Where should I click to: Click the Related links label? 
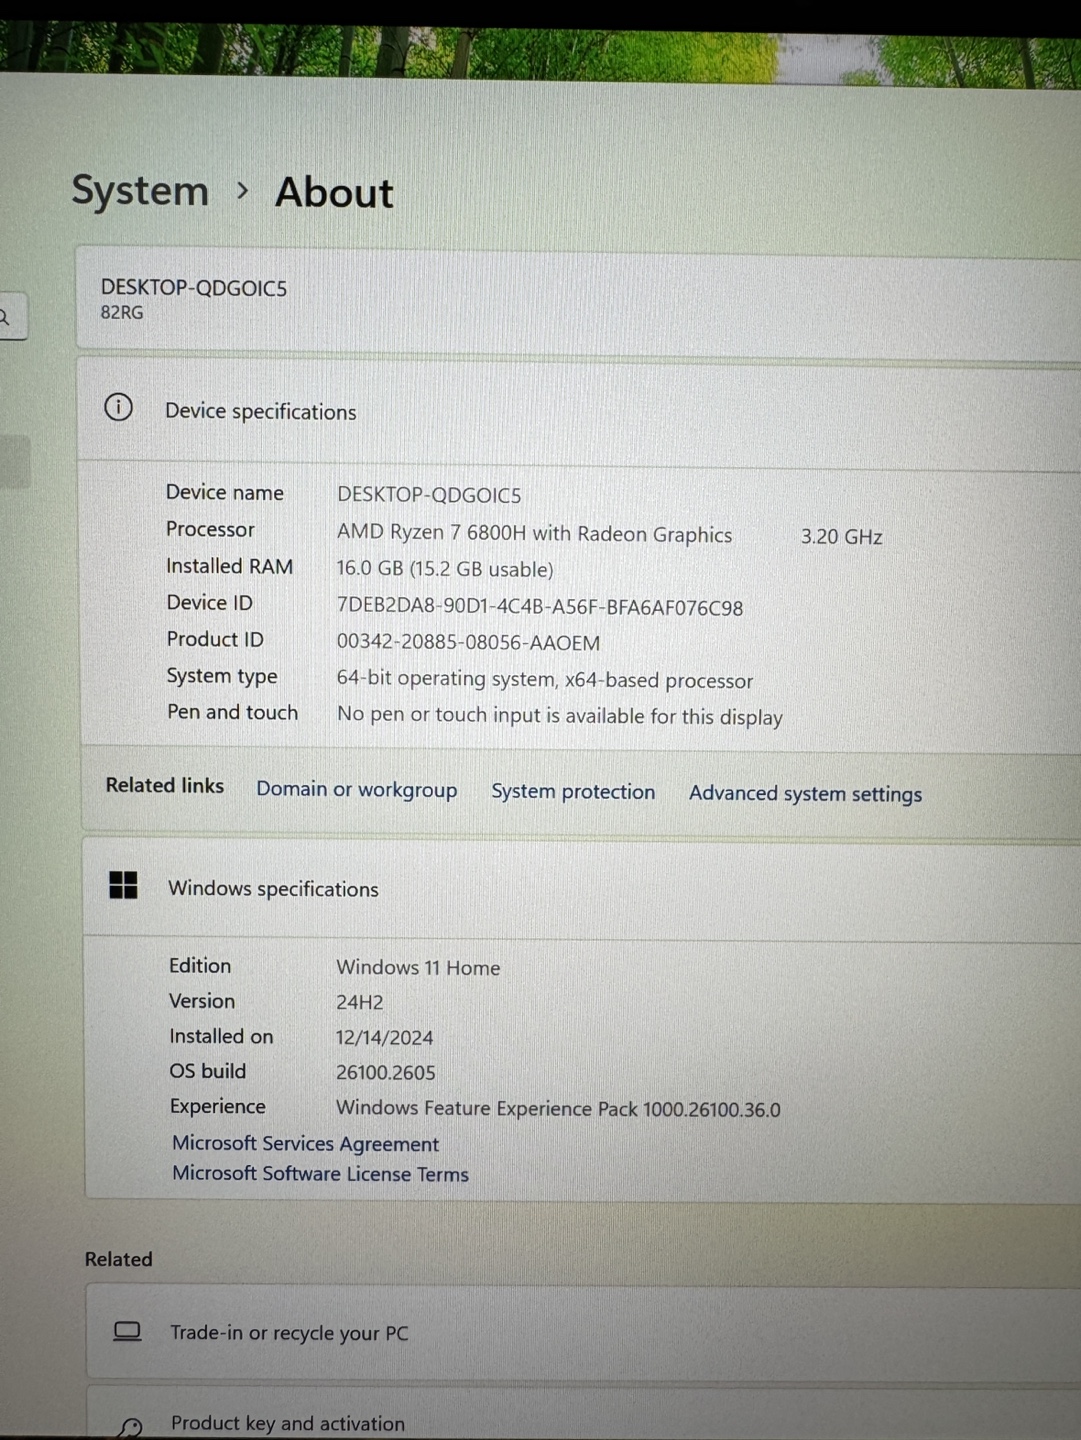[x=165, y=785]
